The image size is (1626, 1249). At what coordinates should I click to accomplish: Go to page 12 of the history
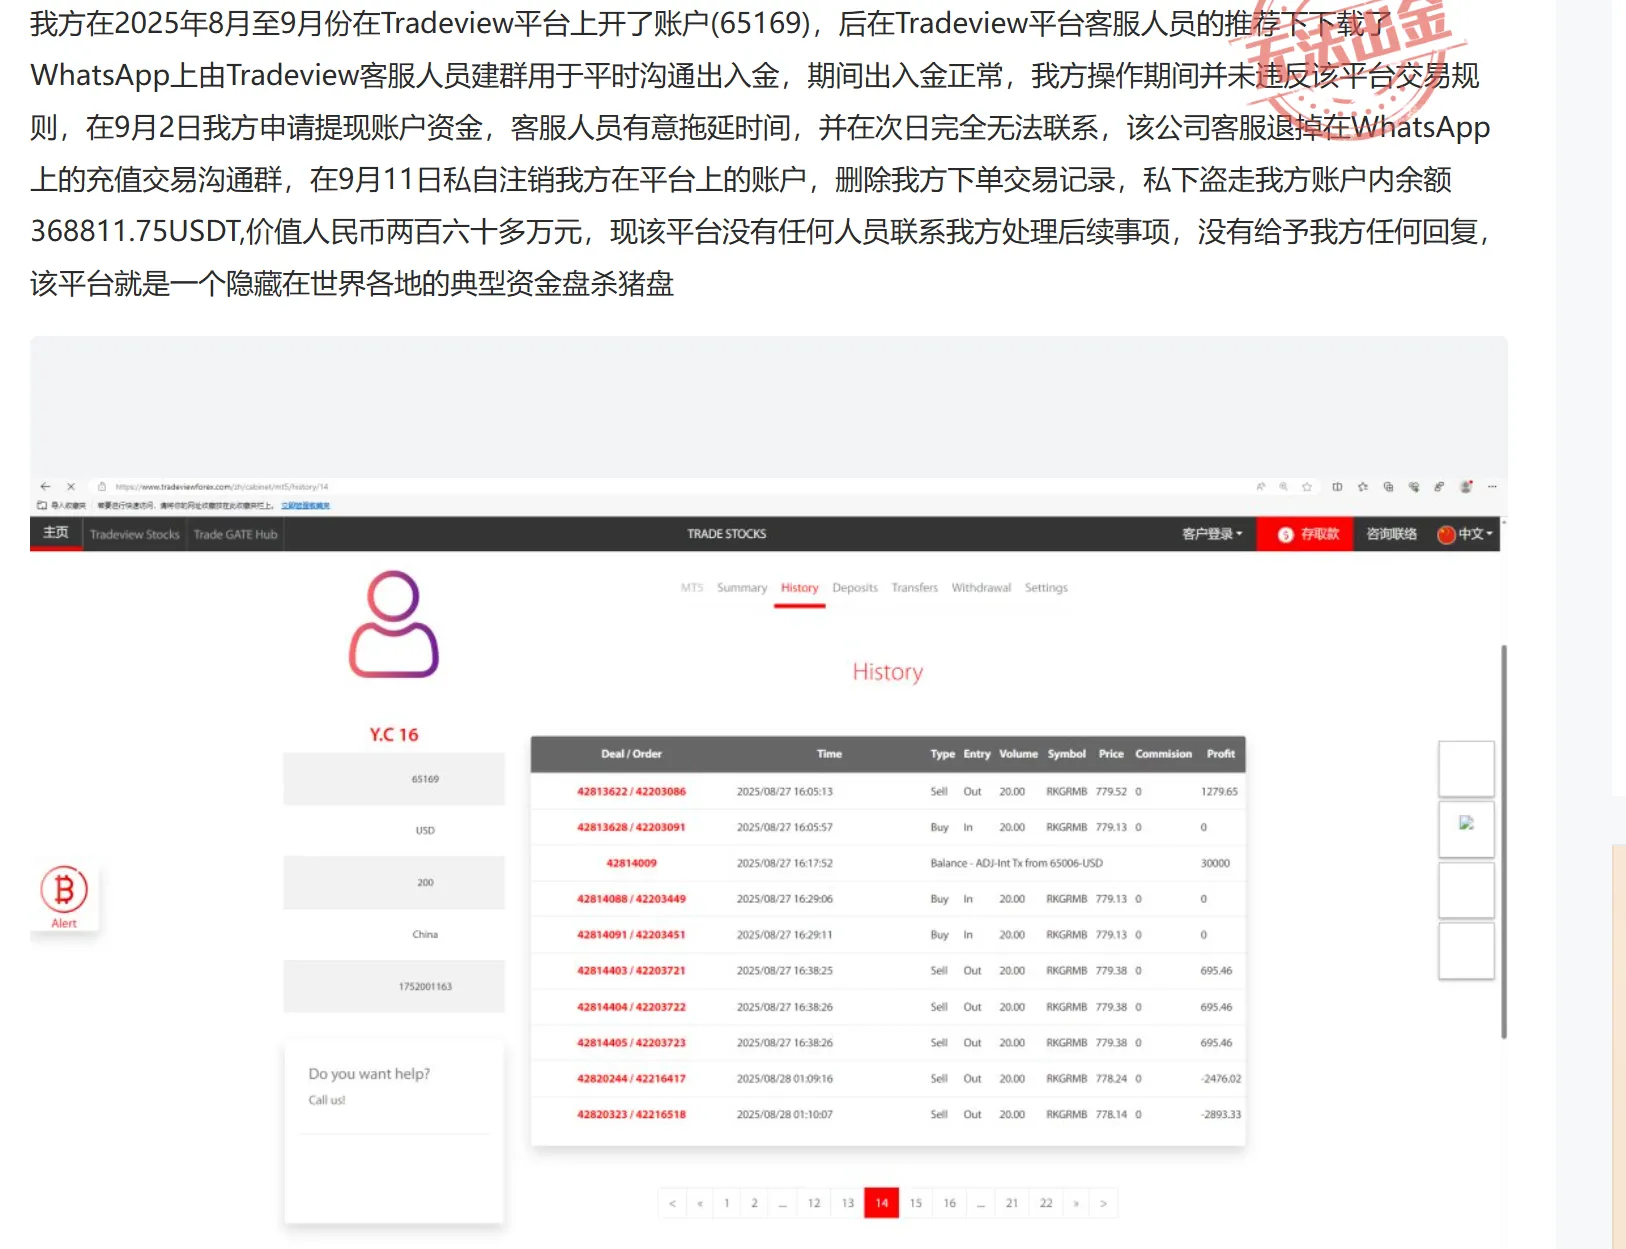point(814,1203)
